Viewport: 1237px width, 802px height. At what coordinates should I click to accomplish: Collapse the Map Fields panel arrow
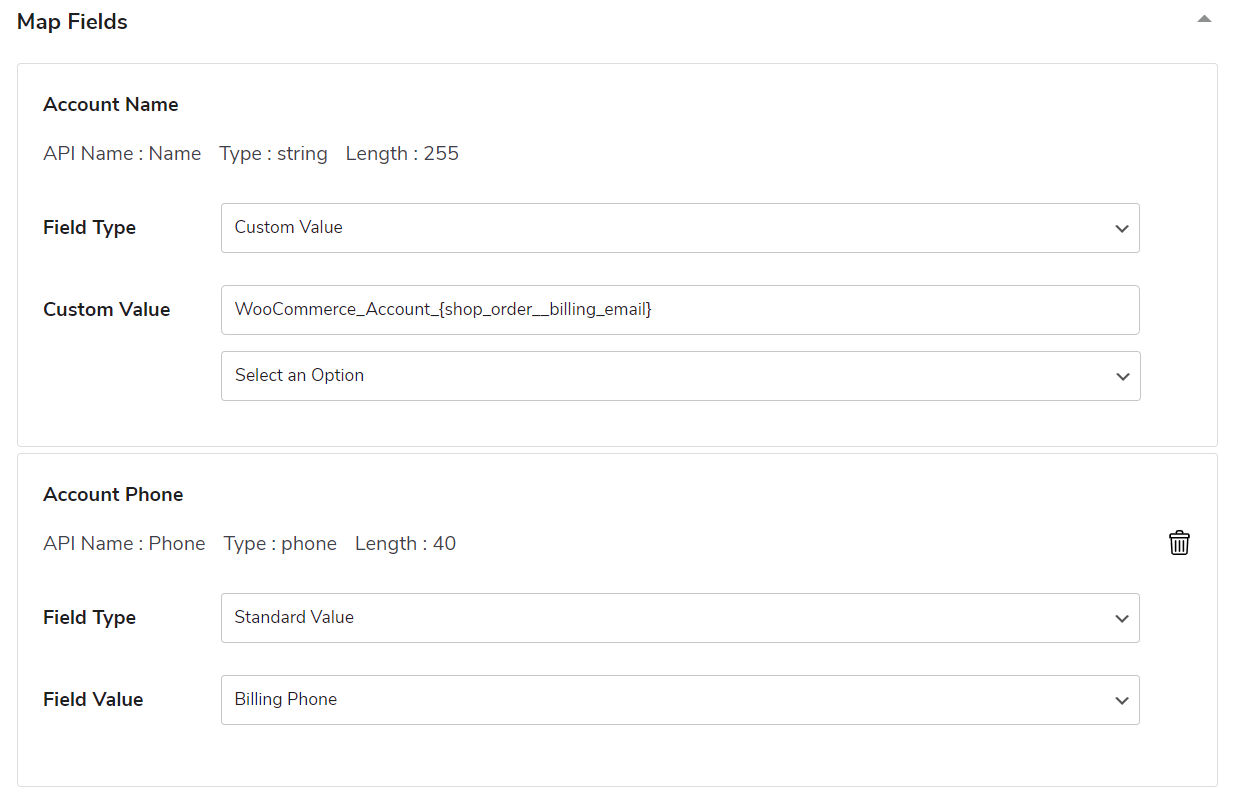coord(1204,19)
